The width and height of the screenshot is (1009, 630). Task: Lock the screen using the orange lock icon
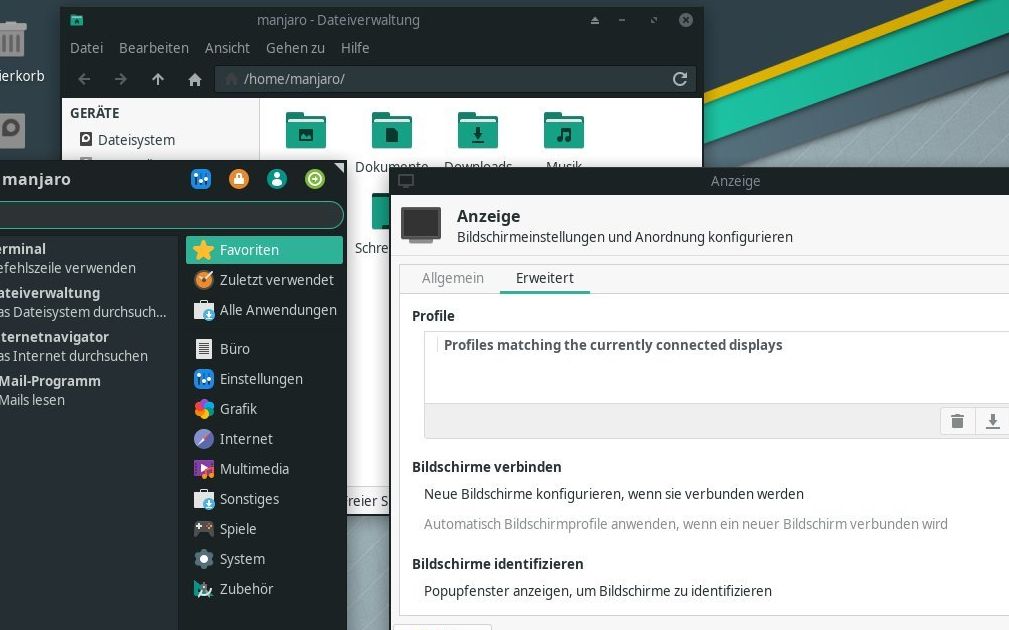(239, 178)
